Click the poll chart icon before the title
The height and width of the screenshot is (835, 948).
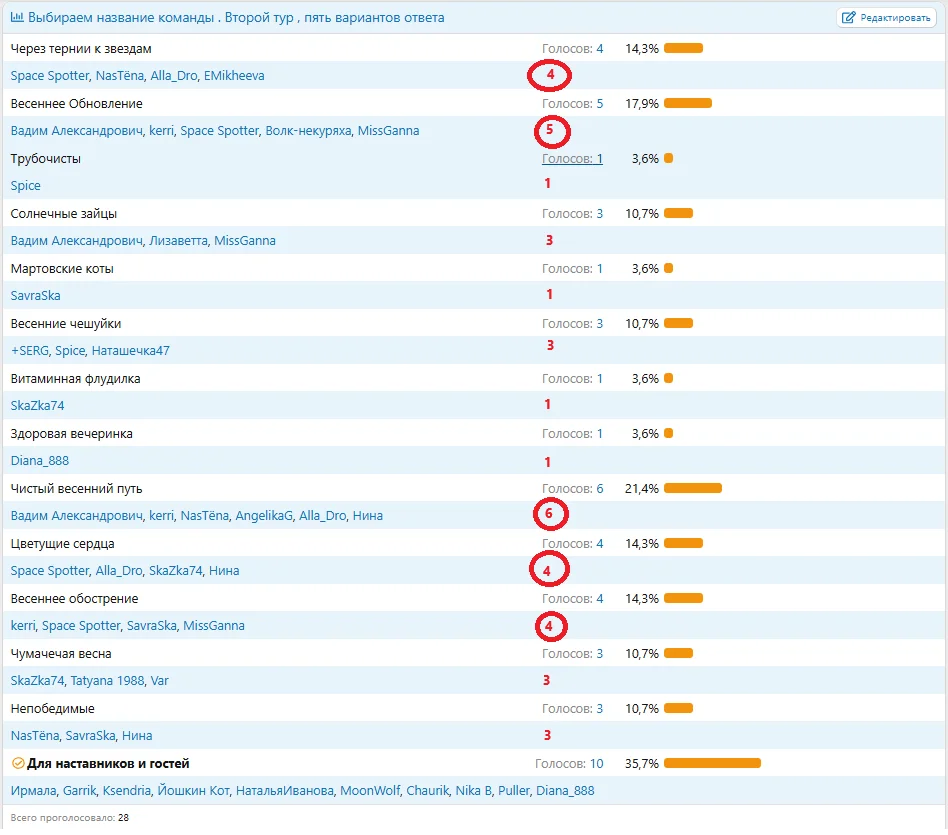[x=16, y=17]
